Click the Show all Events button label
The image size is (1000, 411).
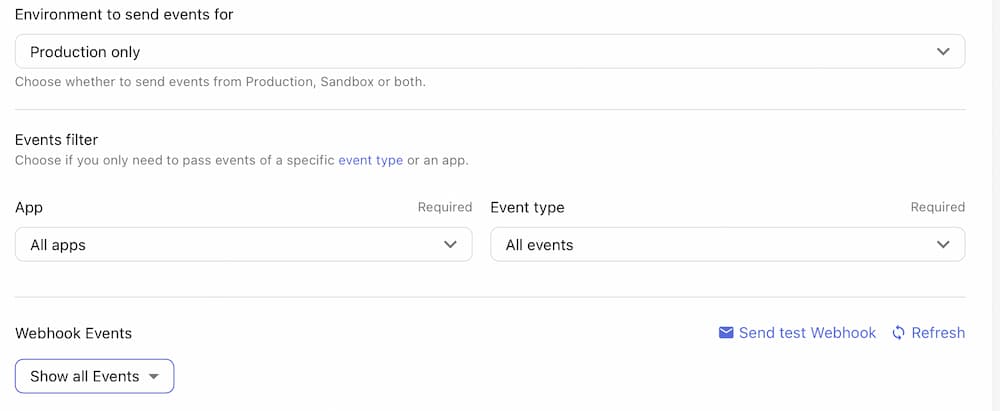85,377
